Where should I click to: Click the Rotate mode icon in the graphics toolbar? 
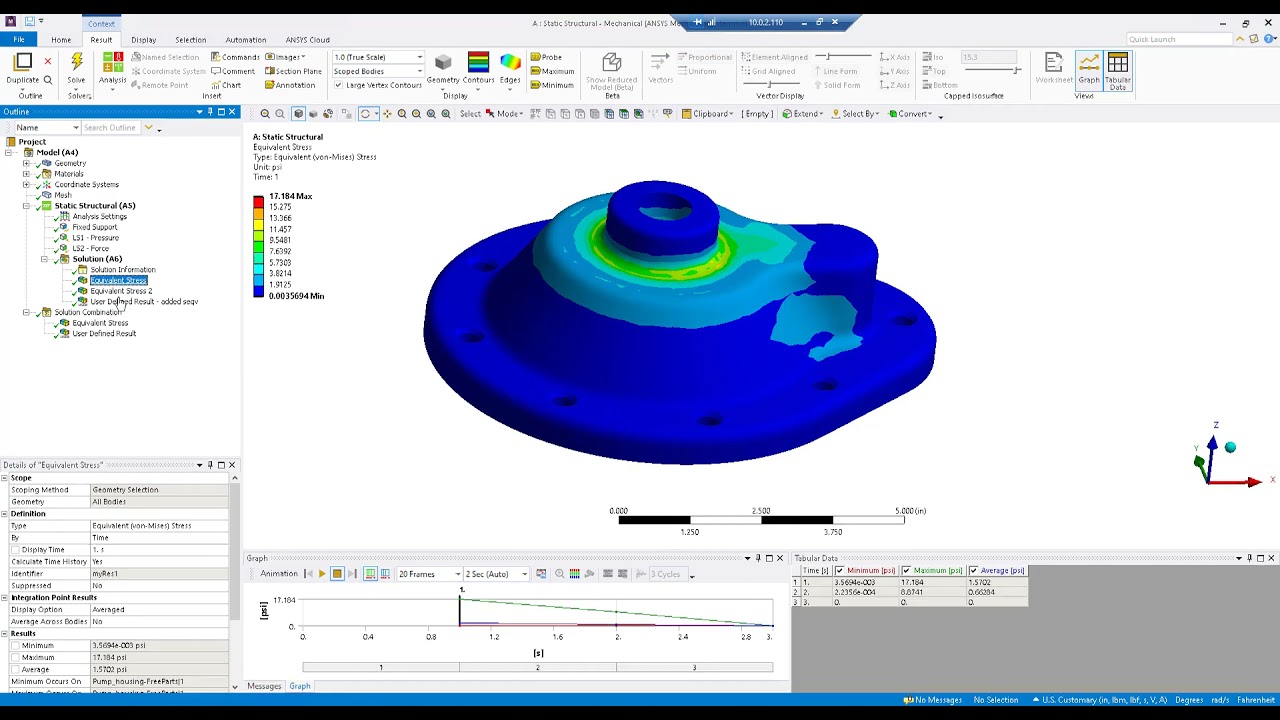[365, 114]
